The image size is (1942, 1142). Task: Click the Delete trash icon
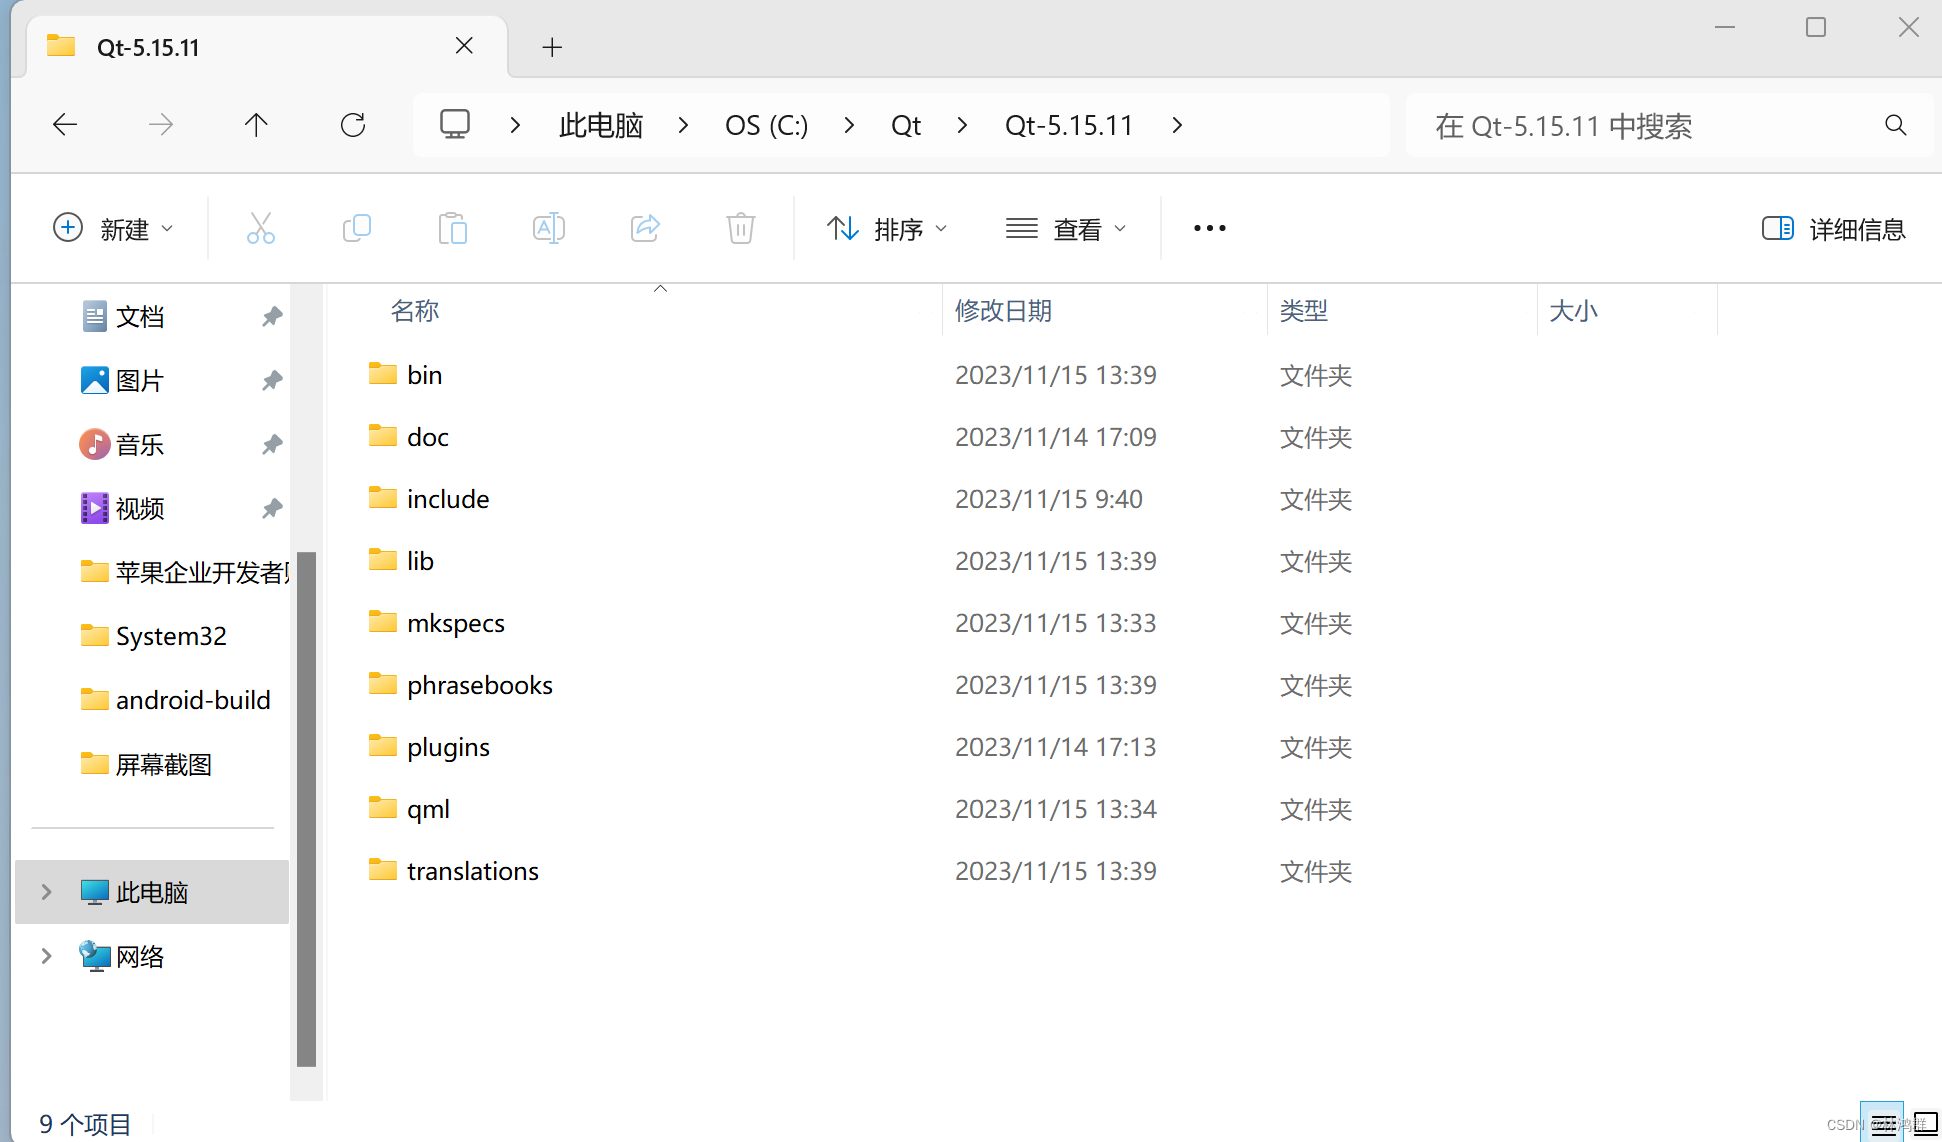(x=741, y=228)
